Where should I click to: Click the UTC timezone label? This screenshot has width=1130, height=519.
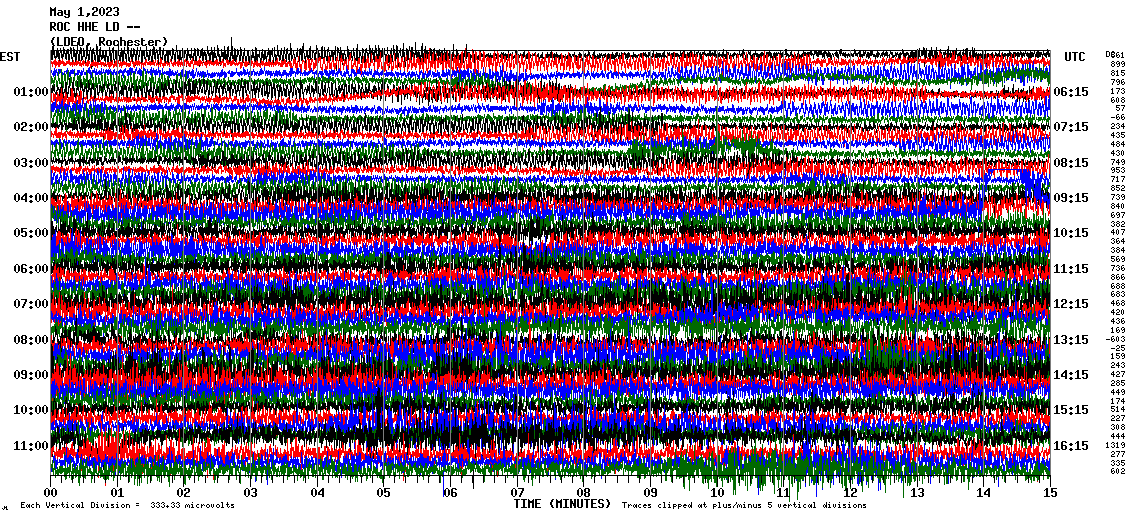pyautogui.click(x=1075, y=57)
